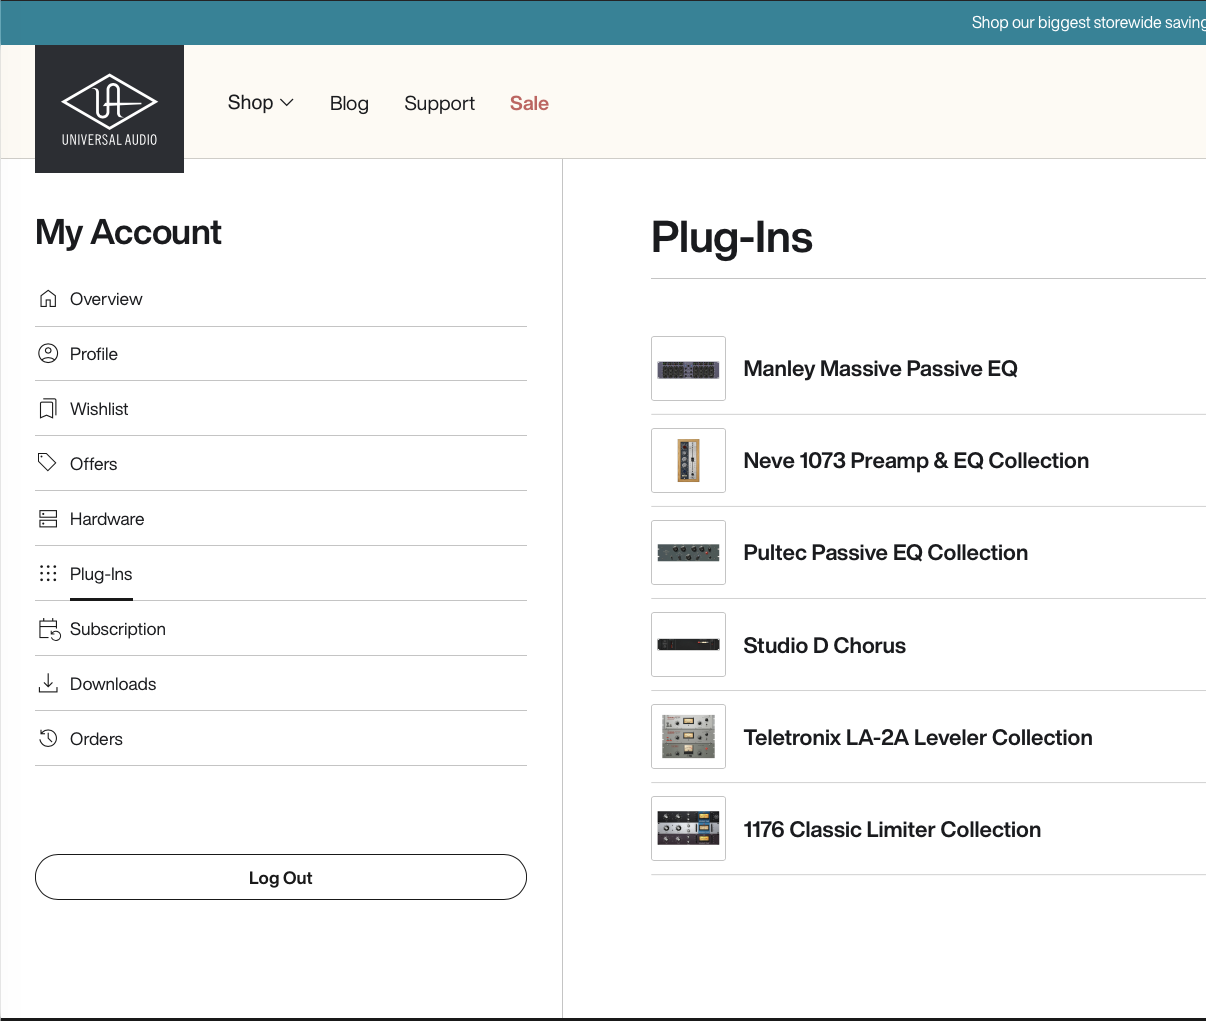
Task: Open the Blog menu item
Action: [x=349, y=104]
